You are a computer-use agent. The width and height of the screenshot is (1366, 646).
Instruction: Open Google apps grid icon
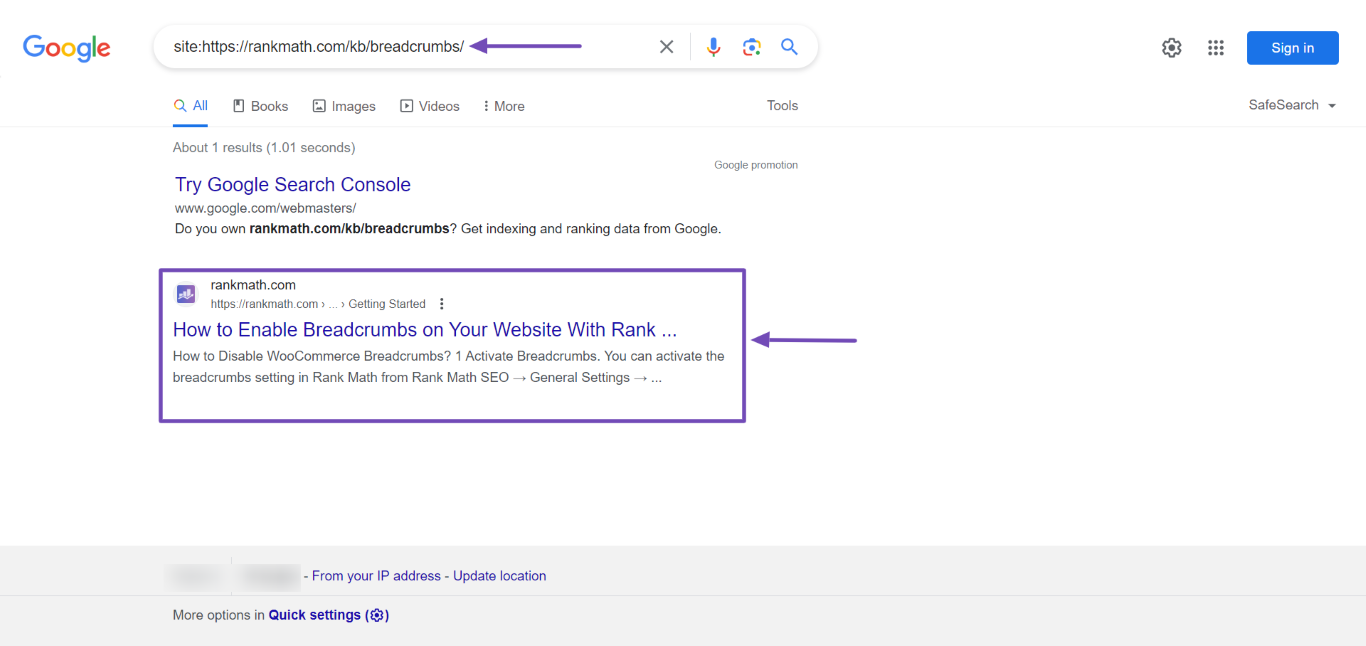click(x=1216, y=48)
